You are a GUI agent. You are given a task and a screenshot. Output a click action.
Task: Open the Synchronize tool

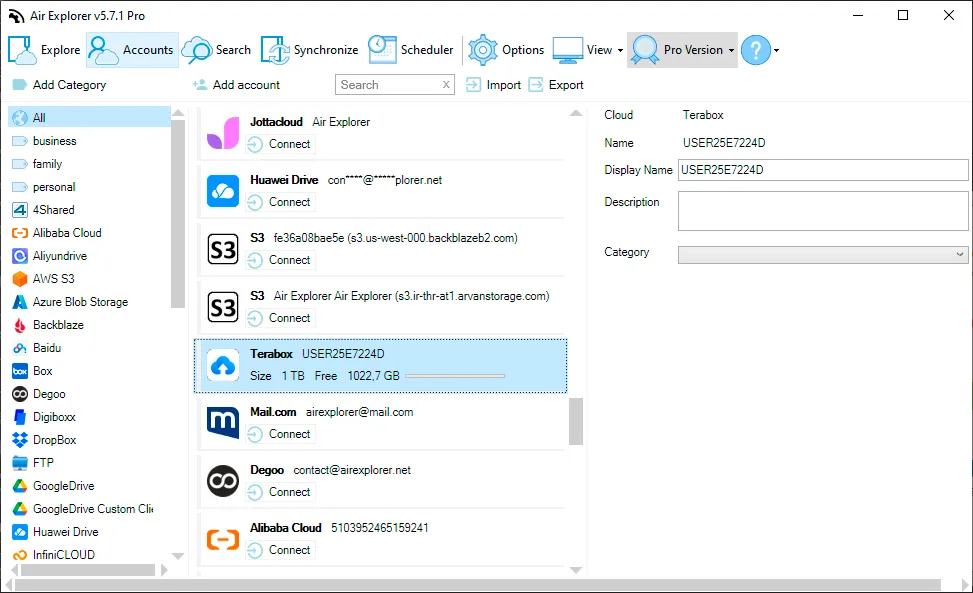(x=310, y=50)
